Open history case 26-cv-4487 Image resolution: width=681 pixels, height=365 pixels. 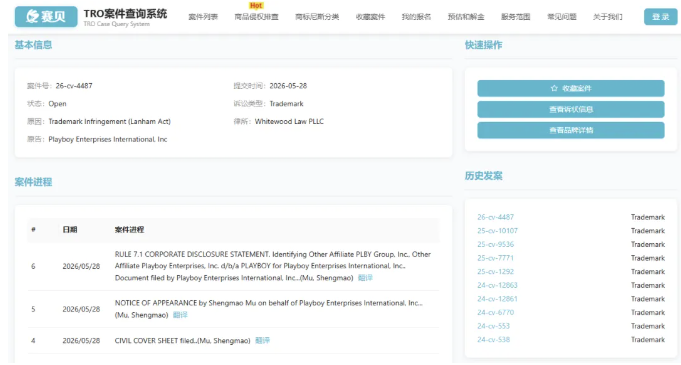tap(496, 217)
